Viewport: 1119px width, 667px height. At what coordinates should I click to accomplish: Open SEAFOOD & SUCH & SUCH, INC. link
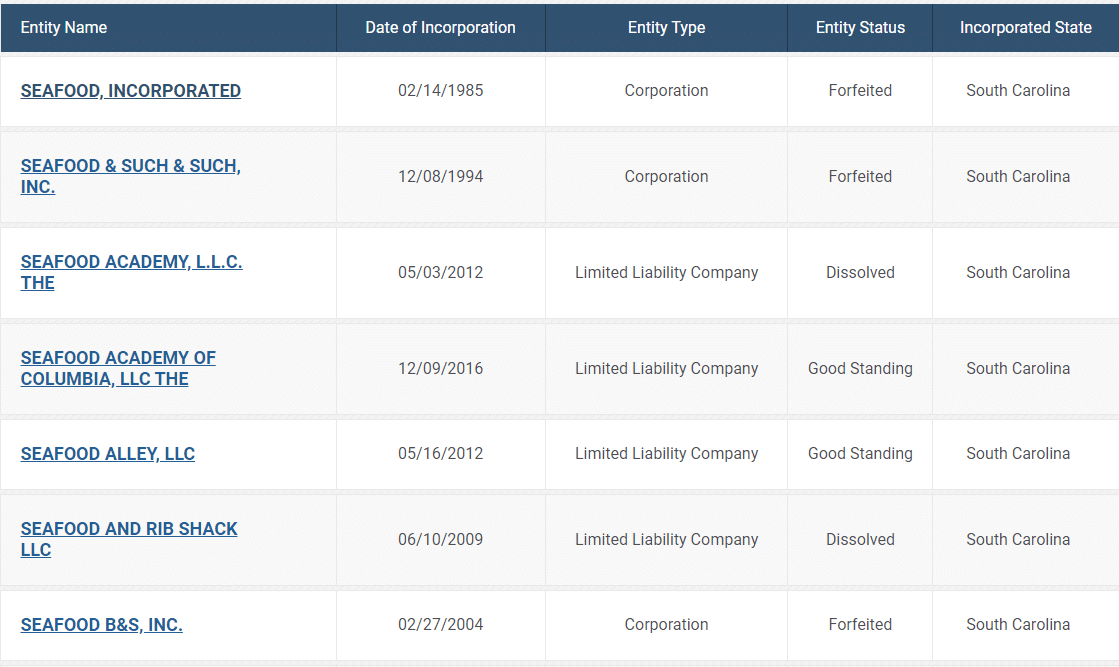pos(130,166)
